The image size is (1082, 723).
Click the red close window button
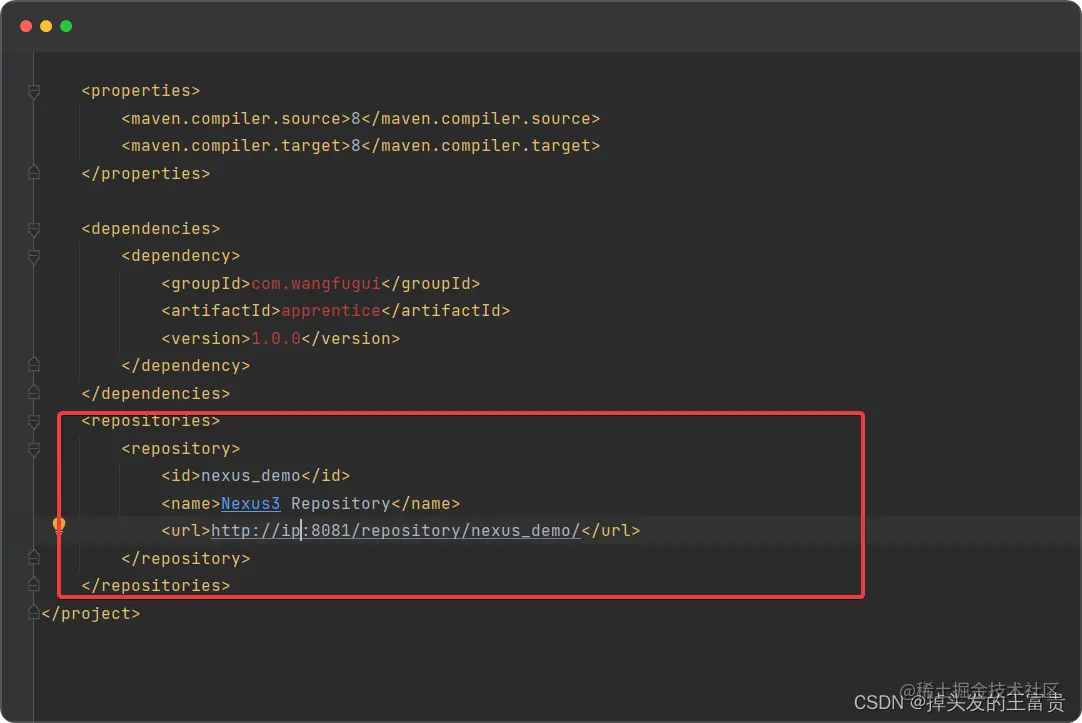tap(26, 26)
